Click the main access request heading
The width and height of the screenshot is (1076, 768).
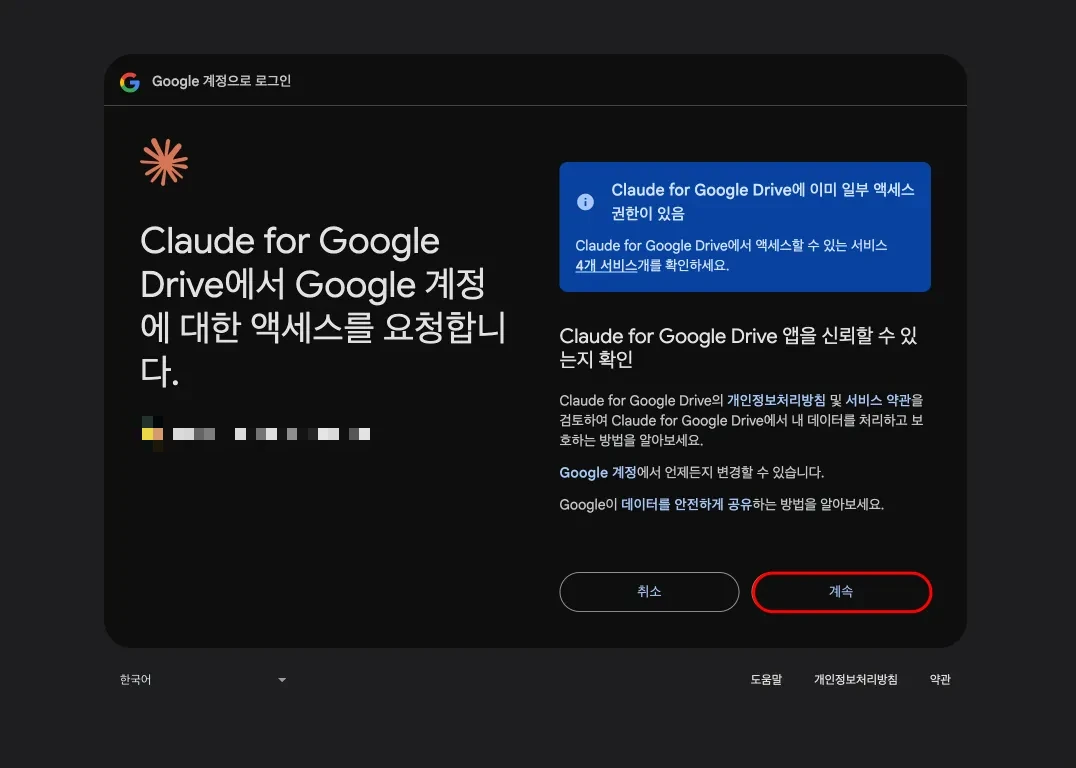pyautogui.click(x=323, y=305)
